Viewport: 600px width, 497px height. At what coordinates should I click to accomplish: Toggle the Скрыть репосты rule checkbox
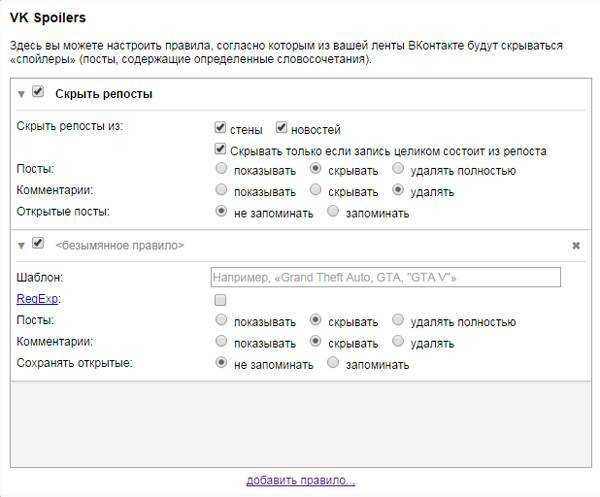click(x=38, y=91)
